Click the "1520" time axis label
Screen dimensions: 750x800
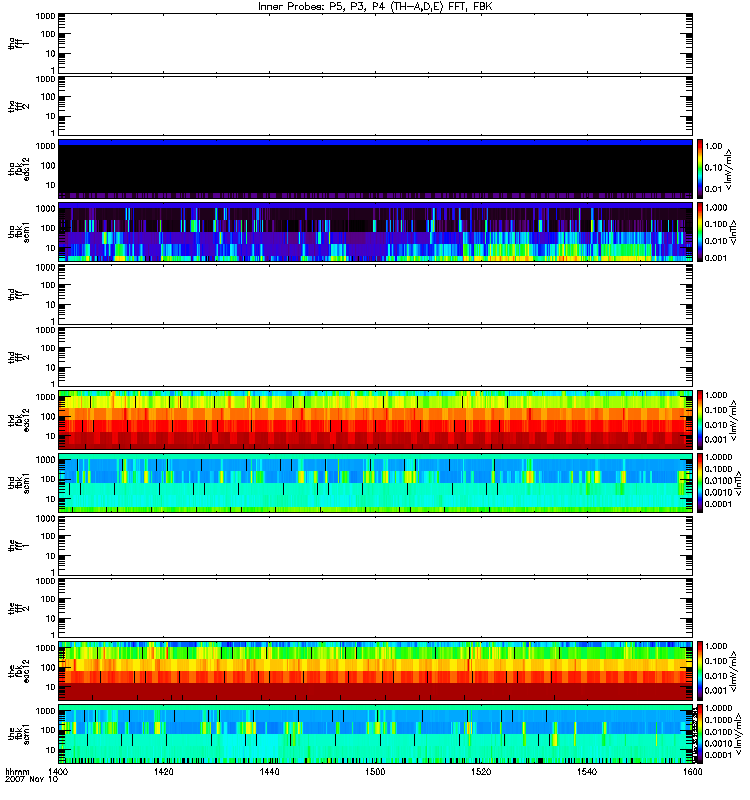[x=481, y=771]
